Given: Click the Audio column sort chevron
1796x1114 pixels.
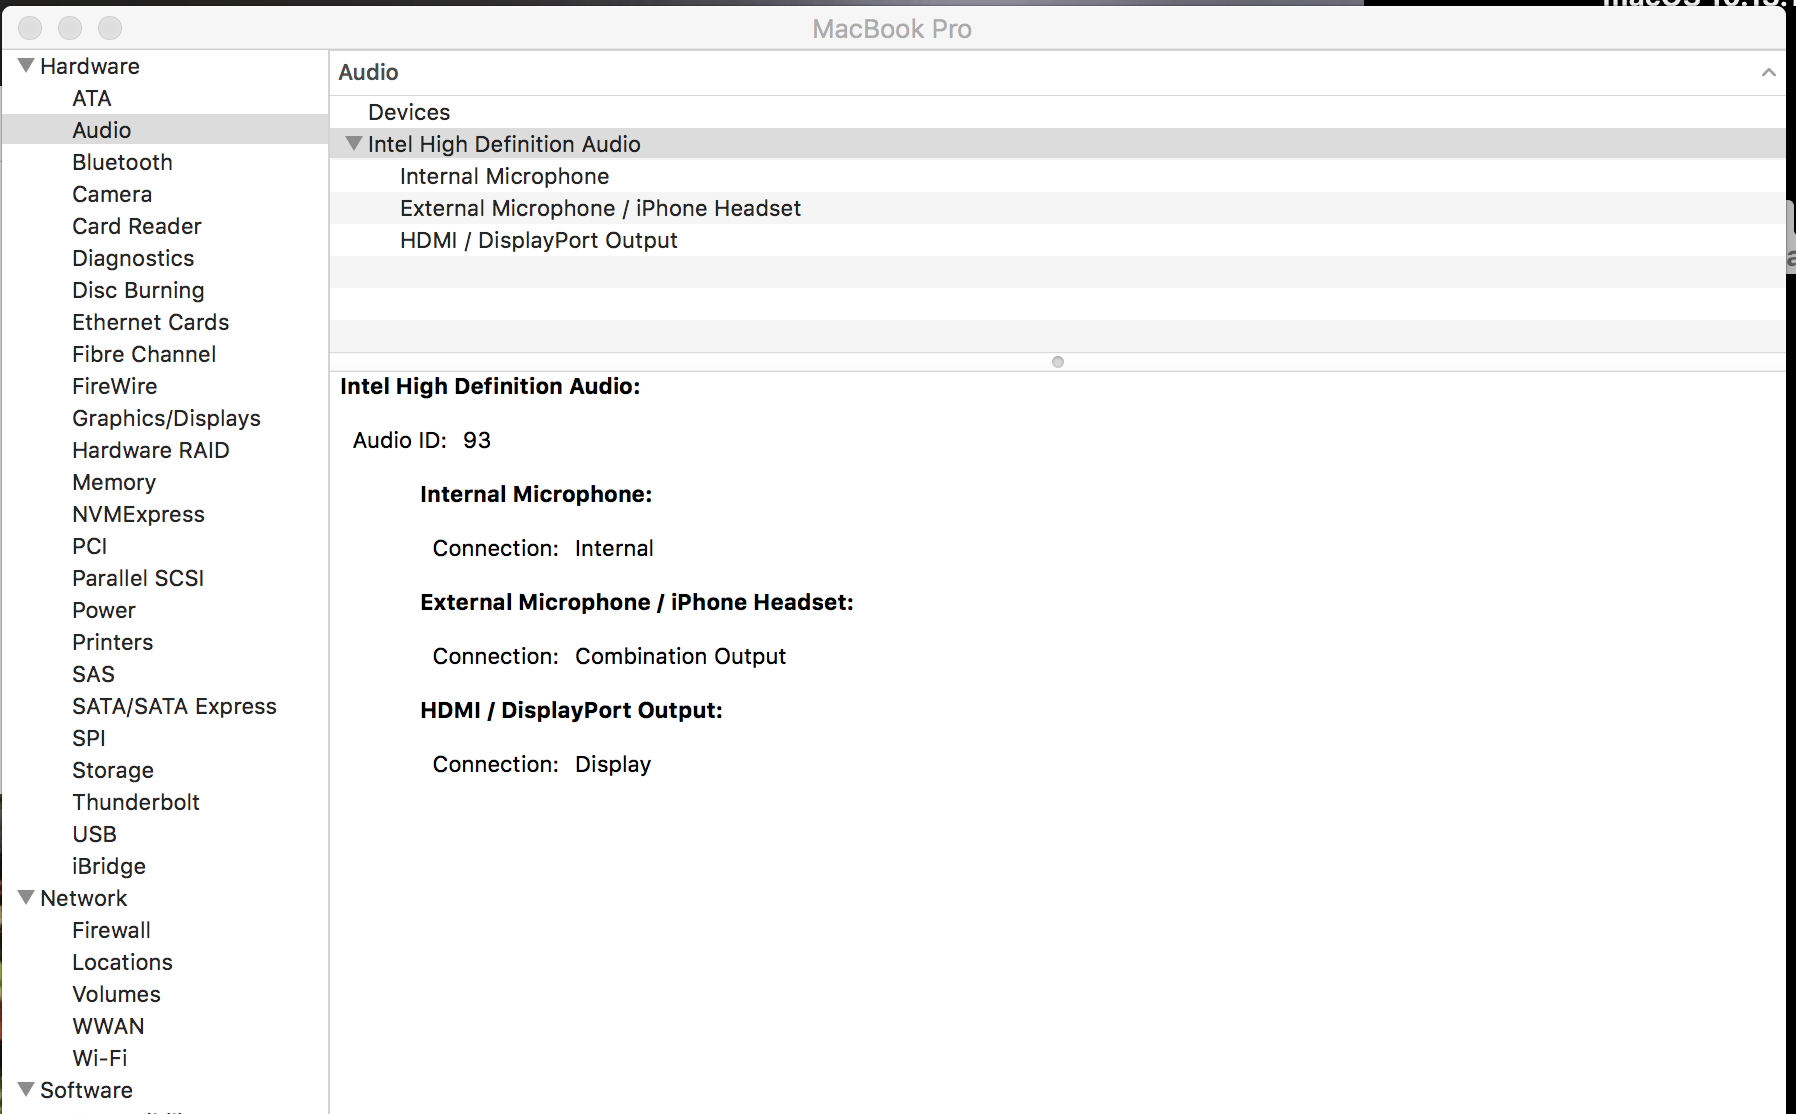Looking at the screenshot, I should [x=1768, y=72].
